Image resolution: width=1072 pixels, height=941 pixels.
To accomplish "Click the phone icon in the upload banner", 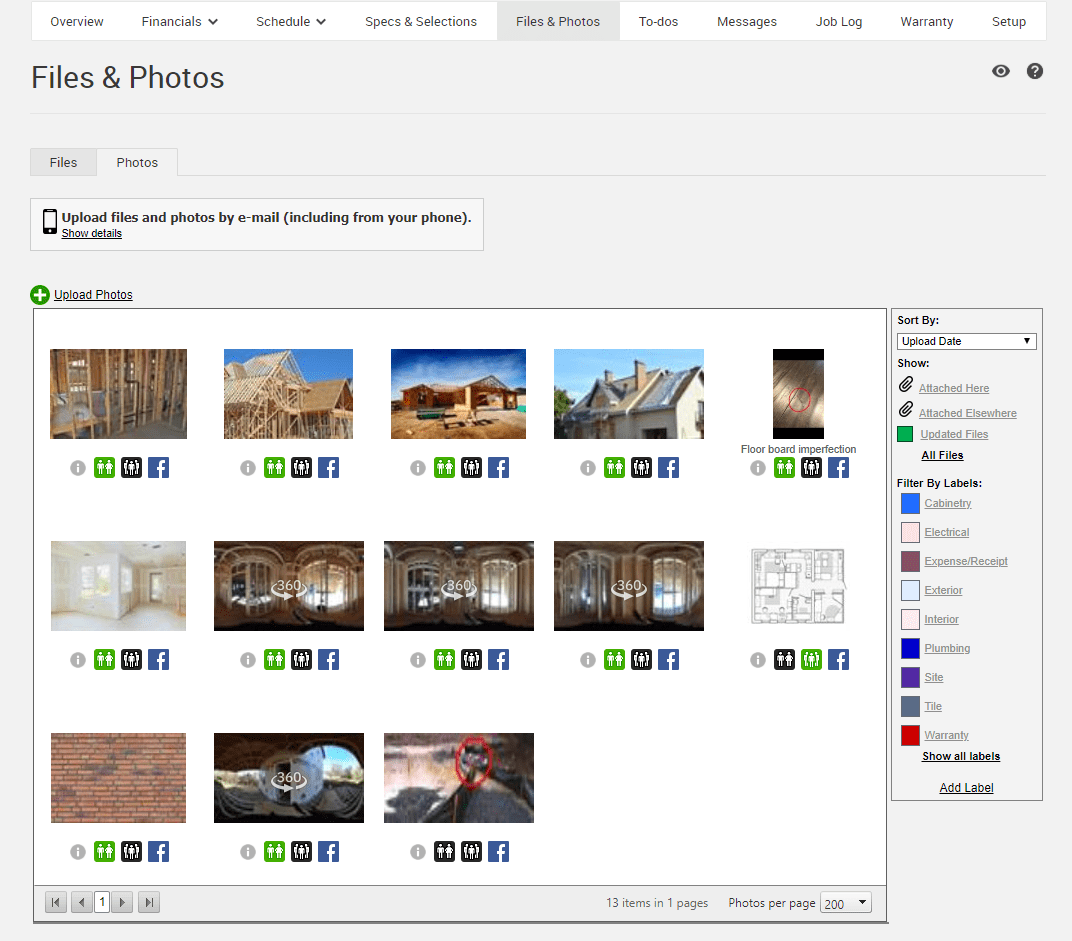I will [x=49, y=221].
